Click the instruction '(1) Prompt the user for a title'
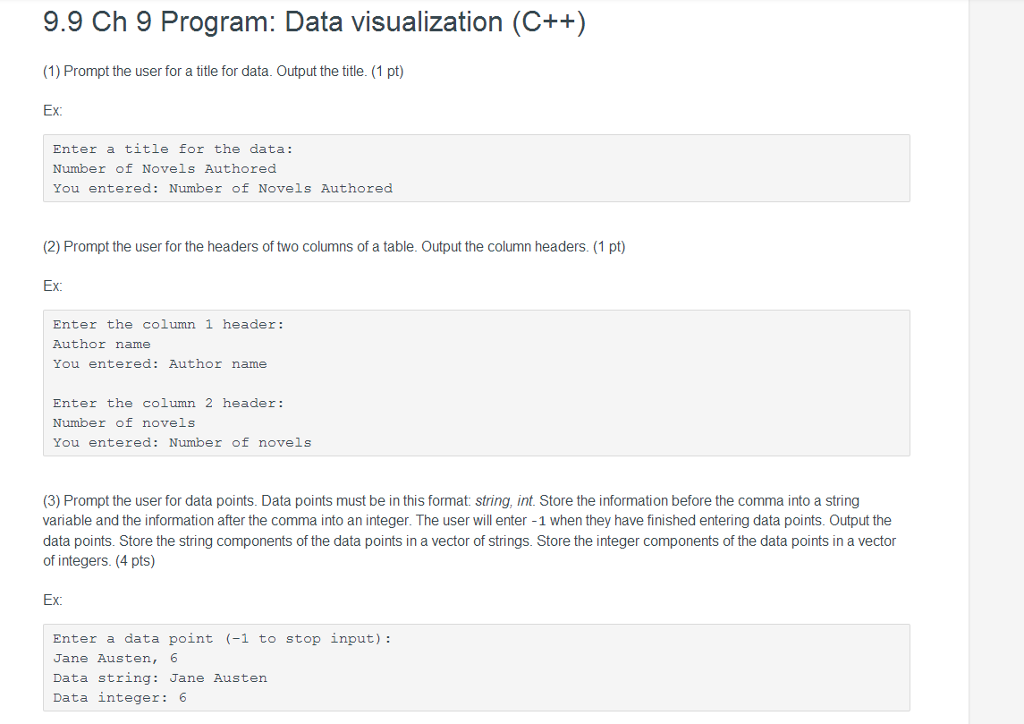Screen dimensions: 1024x724 (223, 71)
